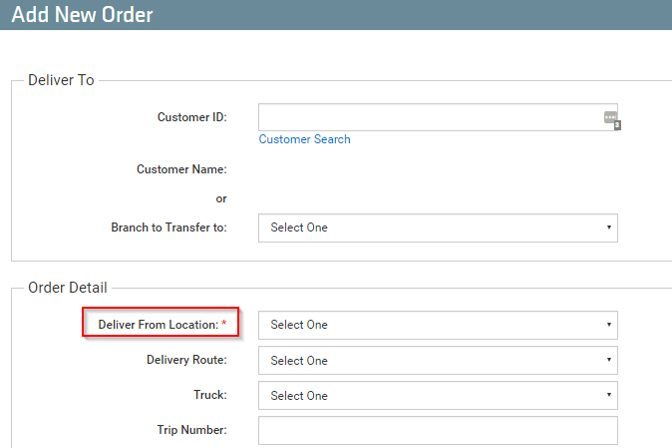Image resolution: width=672 pixels, height=448 pixels.
Task: Click the Branch to Transfer to label
Action: coord(169,227)
